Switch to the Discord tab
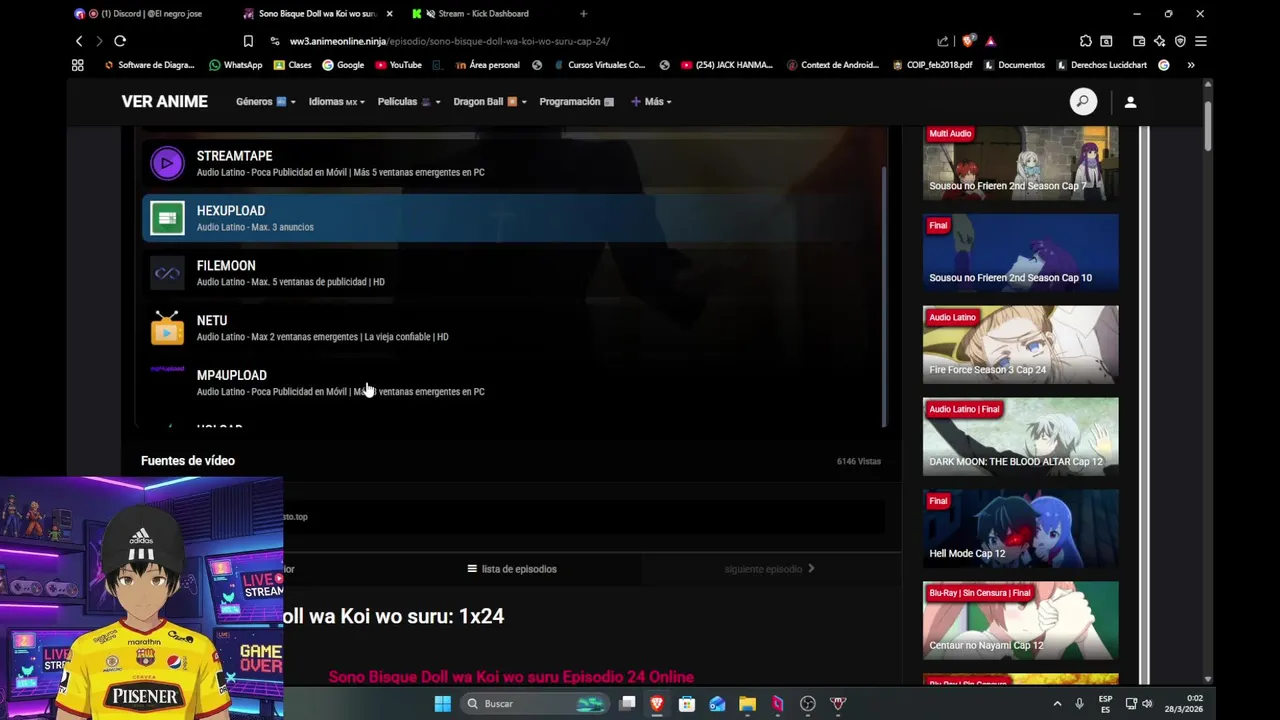 click(145, 13)
